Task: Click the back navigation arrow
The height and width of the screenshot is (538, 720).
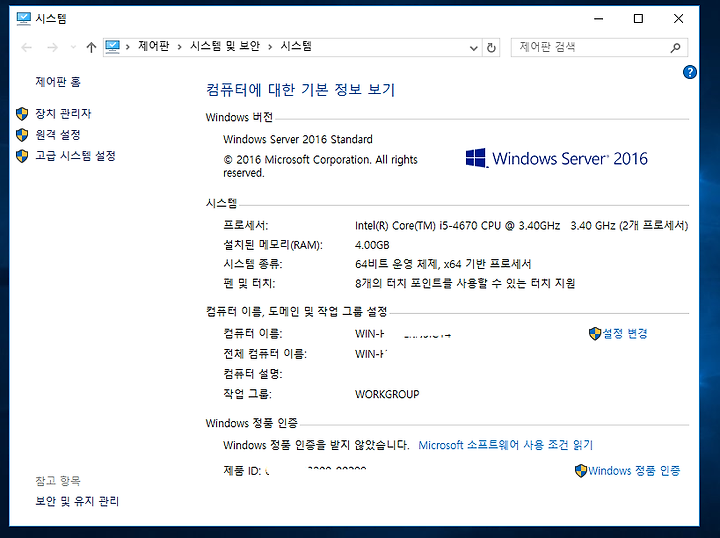Action: click(27, 47)
